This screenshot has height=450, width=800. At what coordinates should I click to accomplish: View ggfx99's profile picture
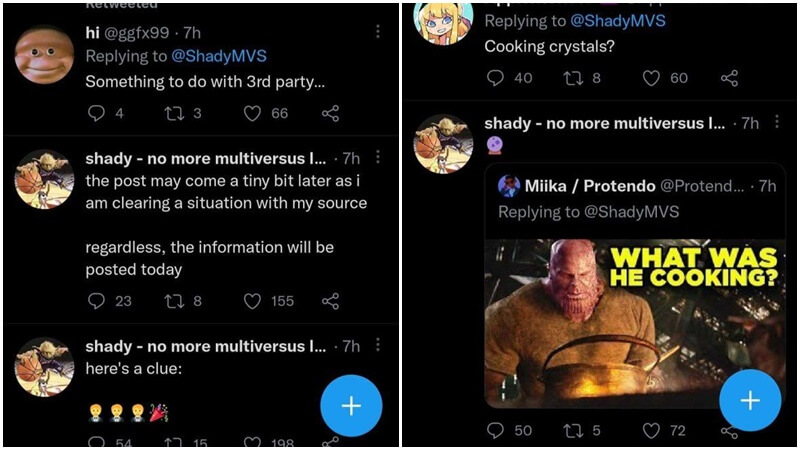[44, 54]
